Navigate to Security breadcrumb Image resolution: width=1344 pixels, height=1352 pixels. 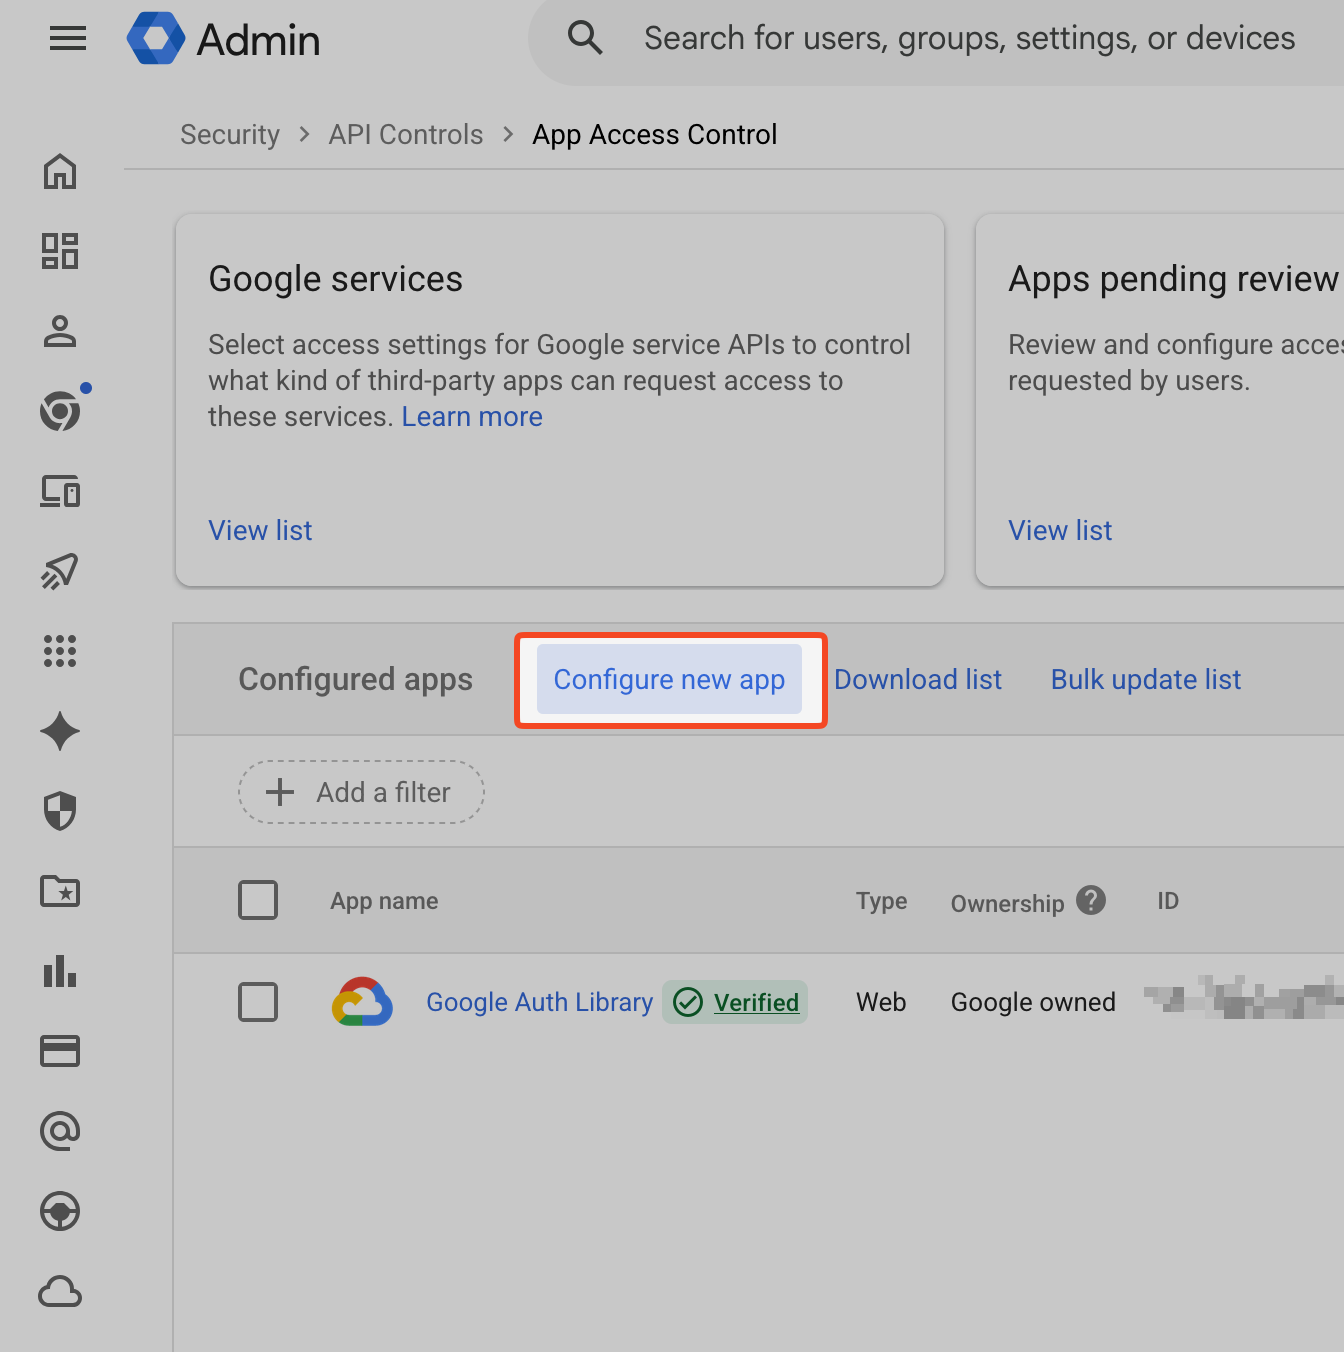click(230, 134)
